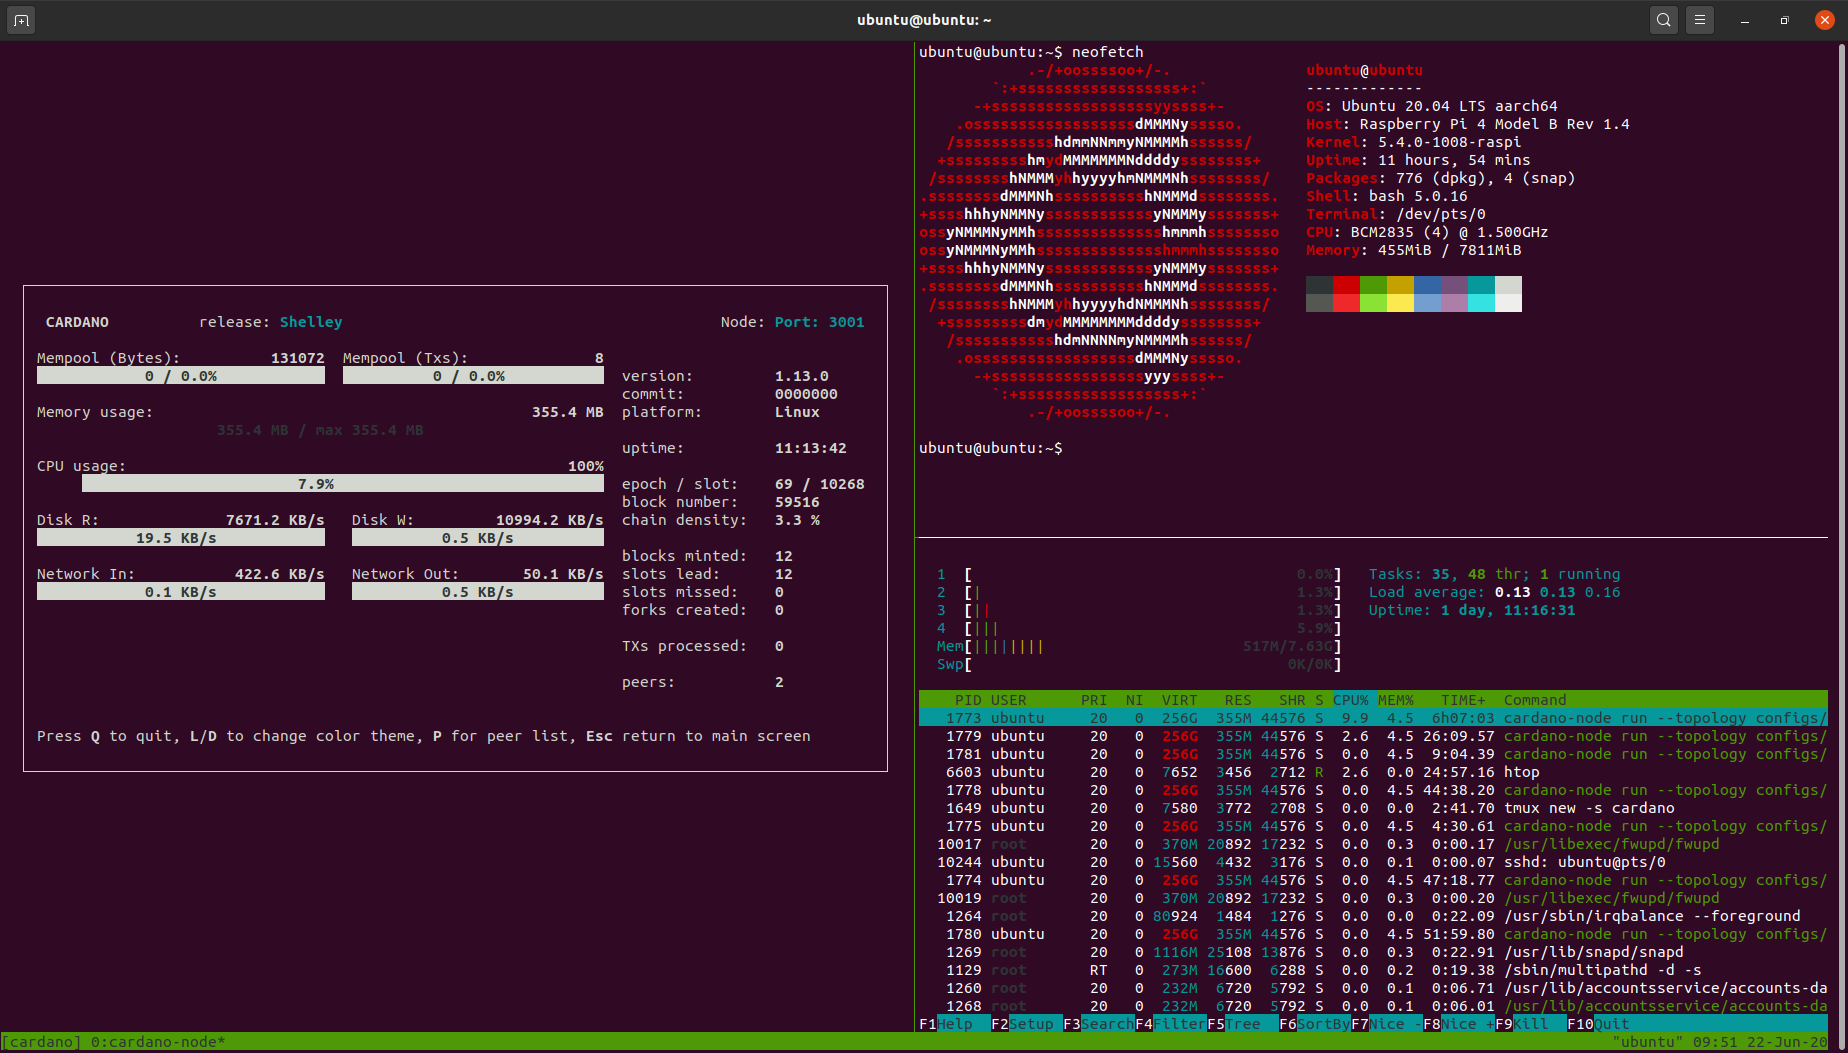Open new terminal tab icon
1848x1053 pixels.
pyautogui.click(x=21, y=20)
